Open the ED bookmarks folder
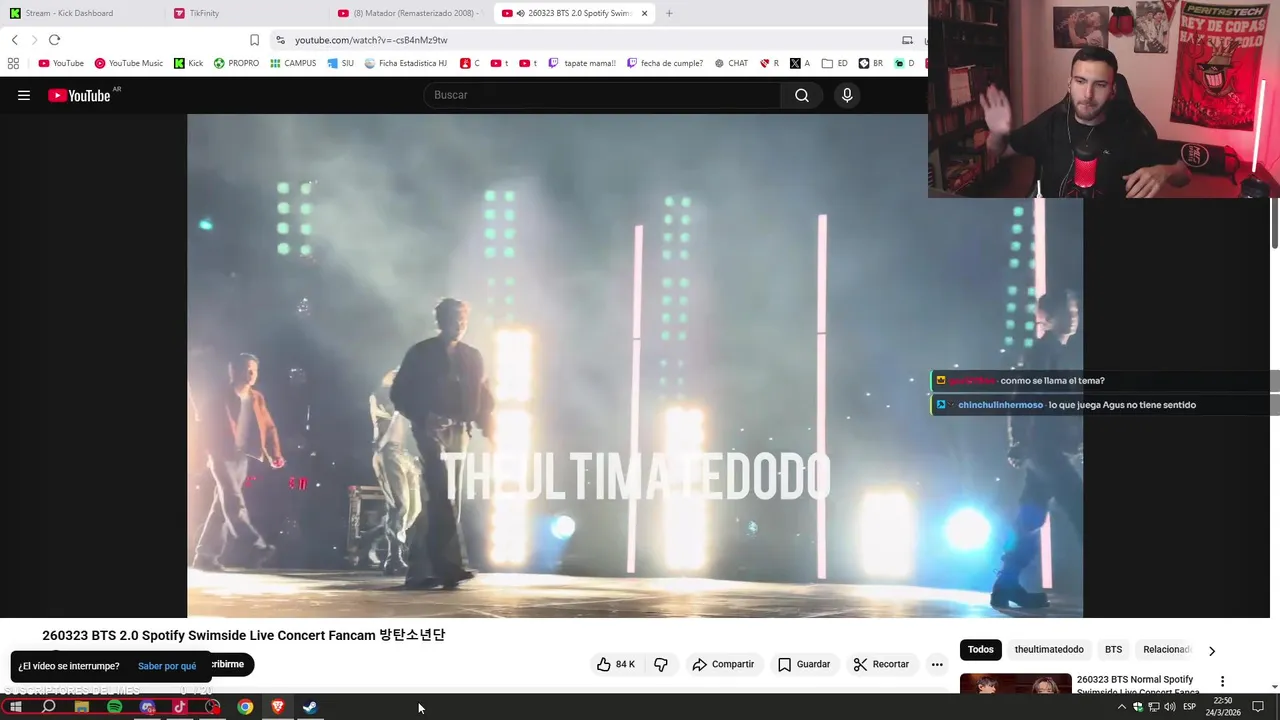 pyautogui.click(x=834, y=63)
